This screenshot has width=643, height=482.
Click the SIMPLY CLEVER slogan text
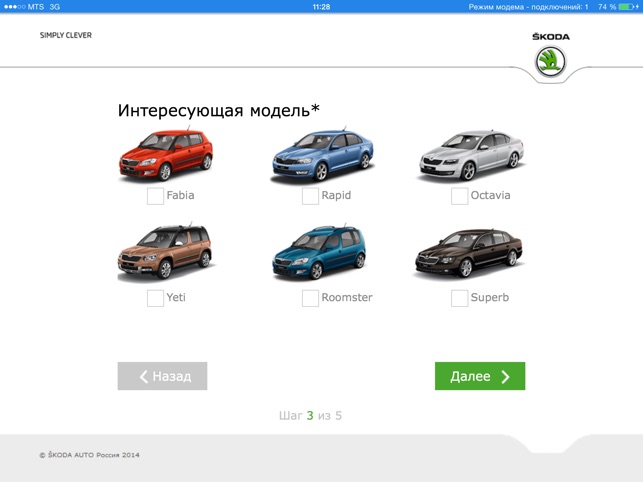click(x=66, y=35)
